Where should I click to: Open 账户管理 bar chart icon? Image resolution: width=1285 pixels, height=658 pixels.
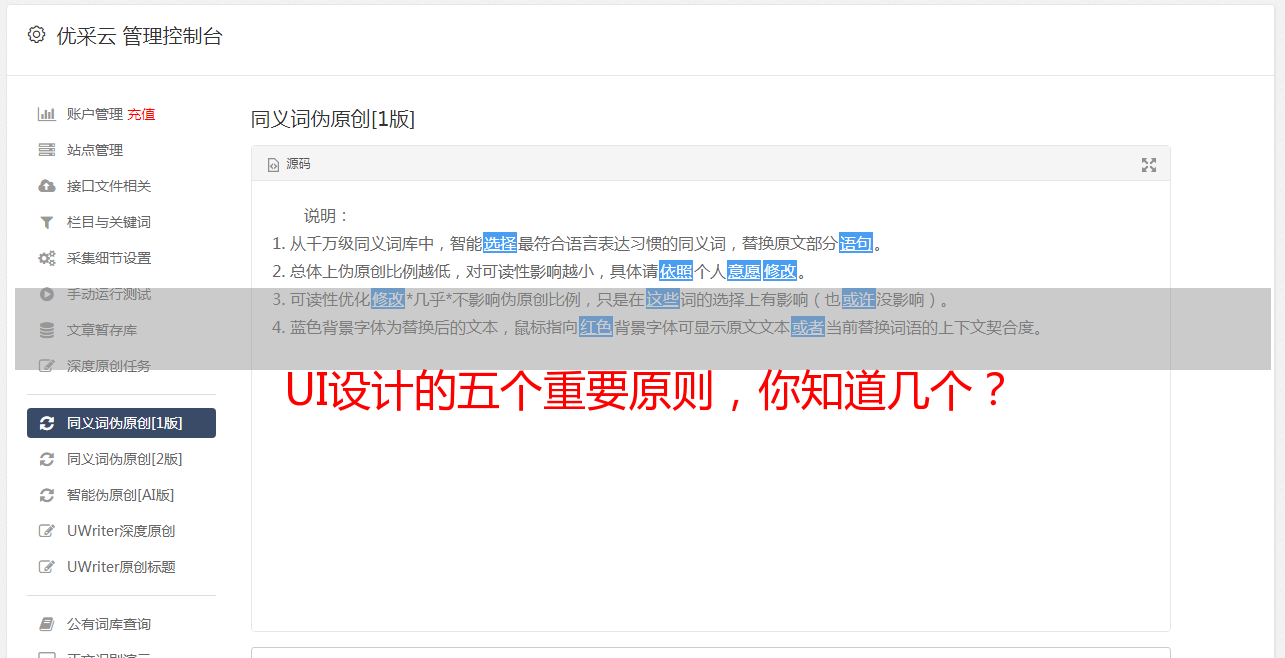[x=46, y=114]
